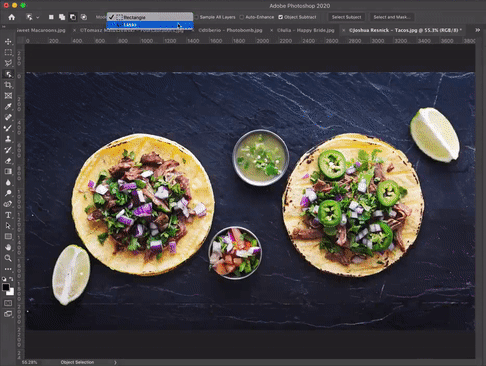Viewport: 486px width, 366px height.
Task: Switch to the Sweet Macaroons.jpg tab
Action: pyautogui.click(x=41, y=30)
